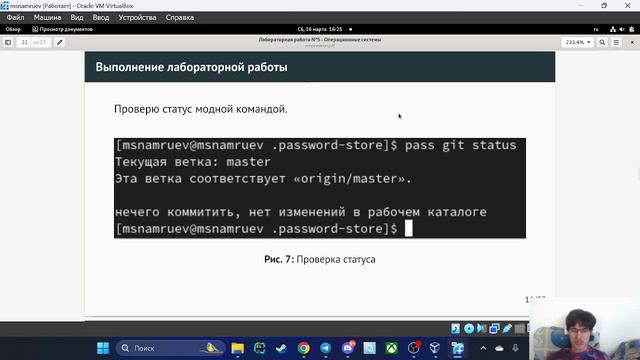This screenshot has height=360, width=640.
Task: Click the page number field showing 11
Action: point(25,42)
